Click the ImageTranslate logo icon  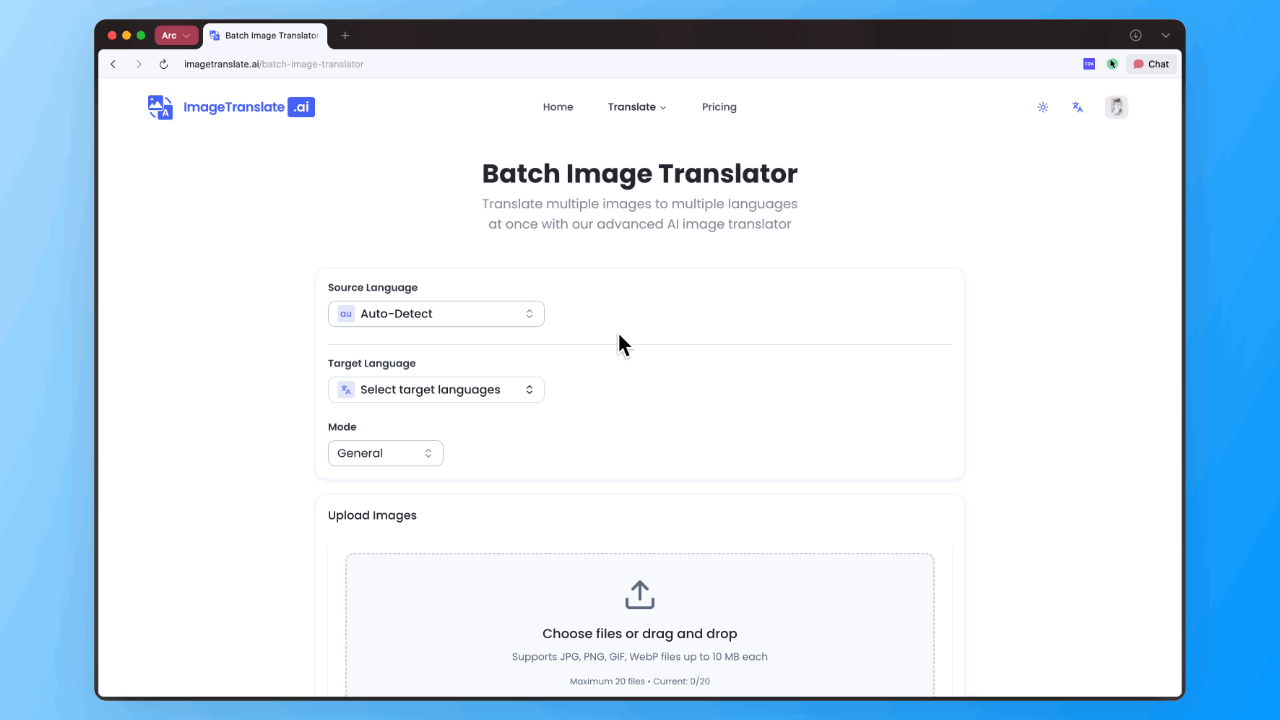pyautogui.click(x=160, y=107)
